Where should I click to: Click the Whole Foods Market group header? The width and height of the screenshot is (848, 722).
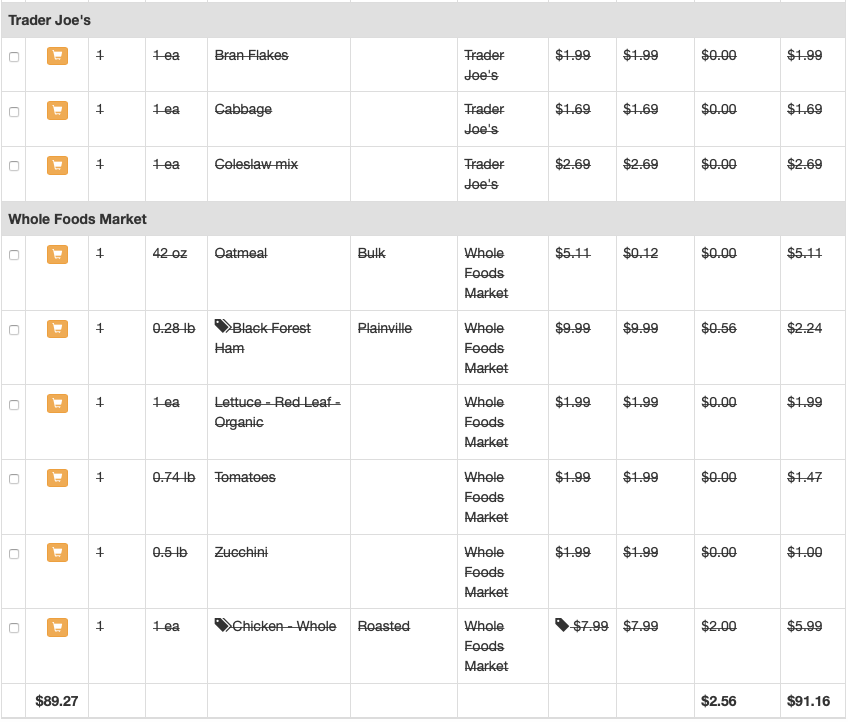tap(78, 218)
